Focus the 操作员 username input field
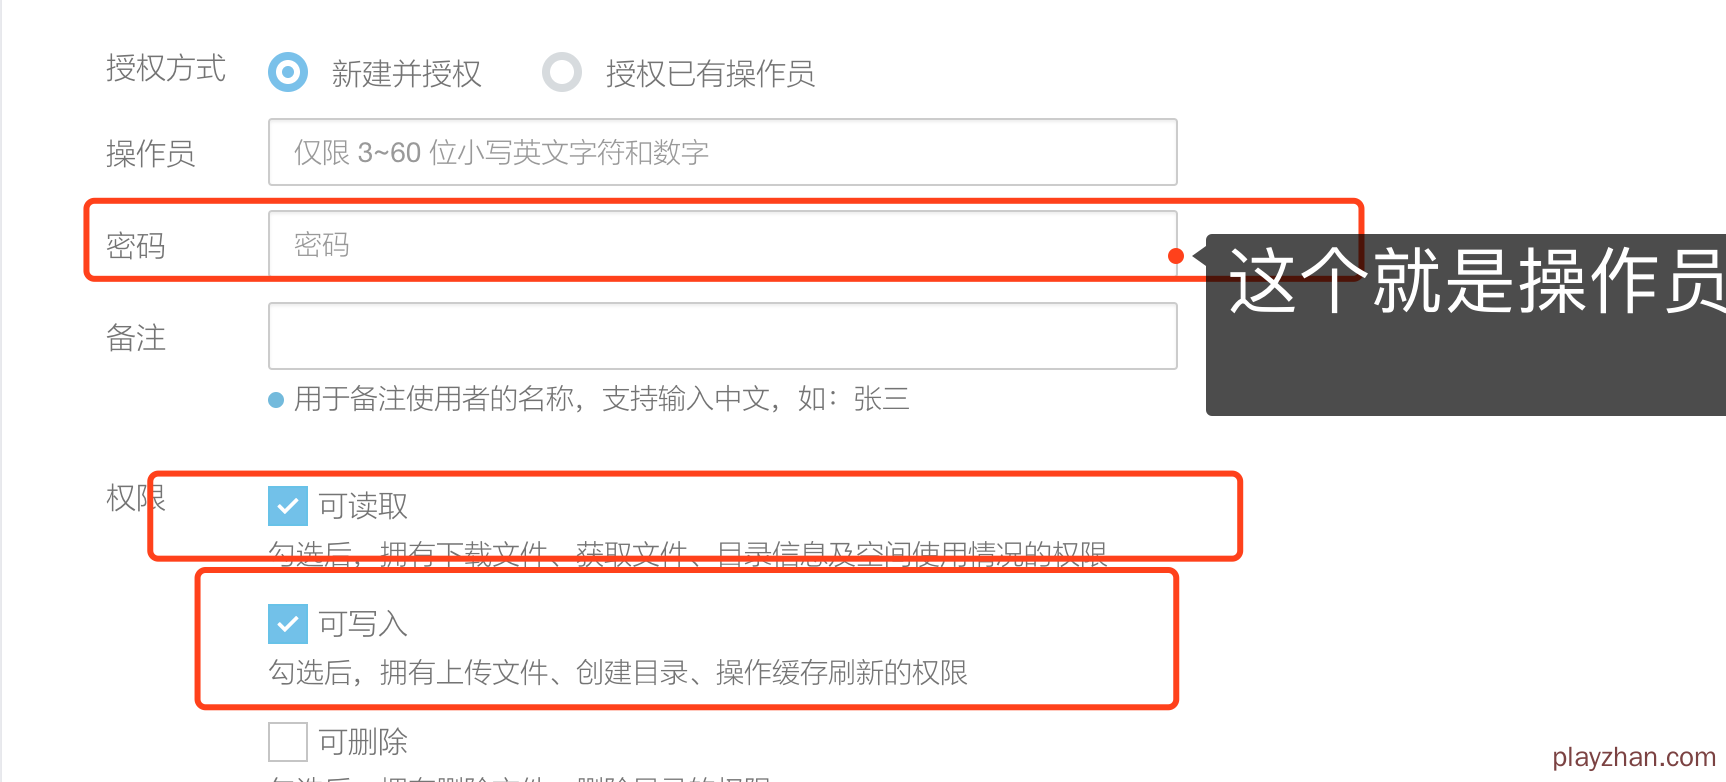 click(x=723, y=152)
